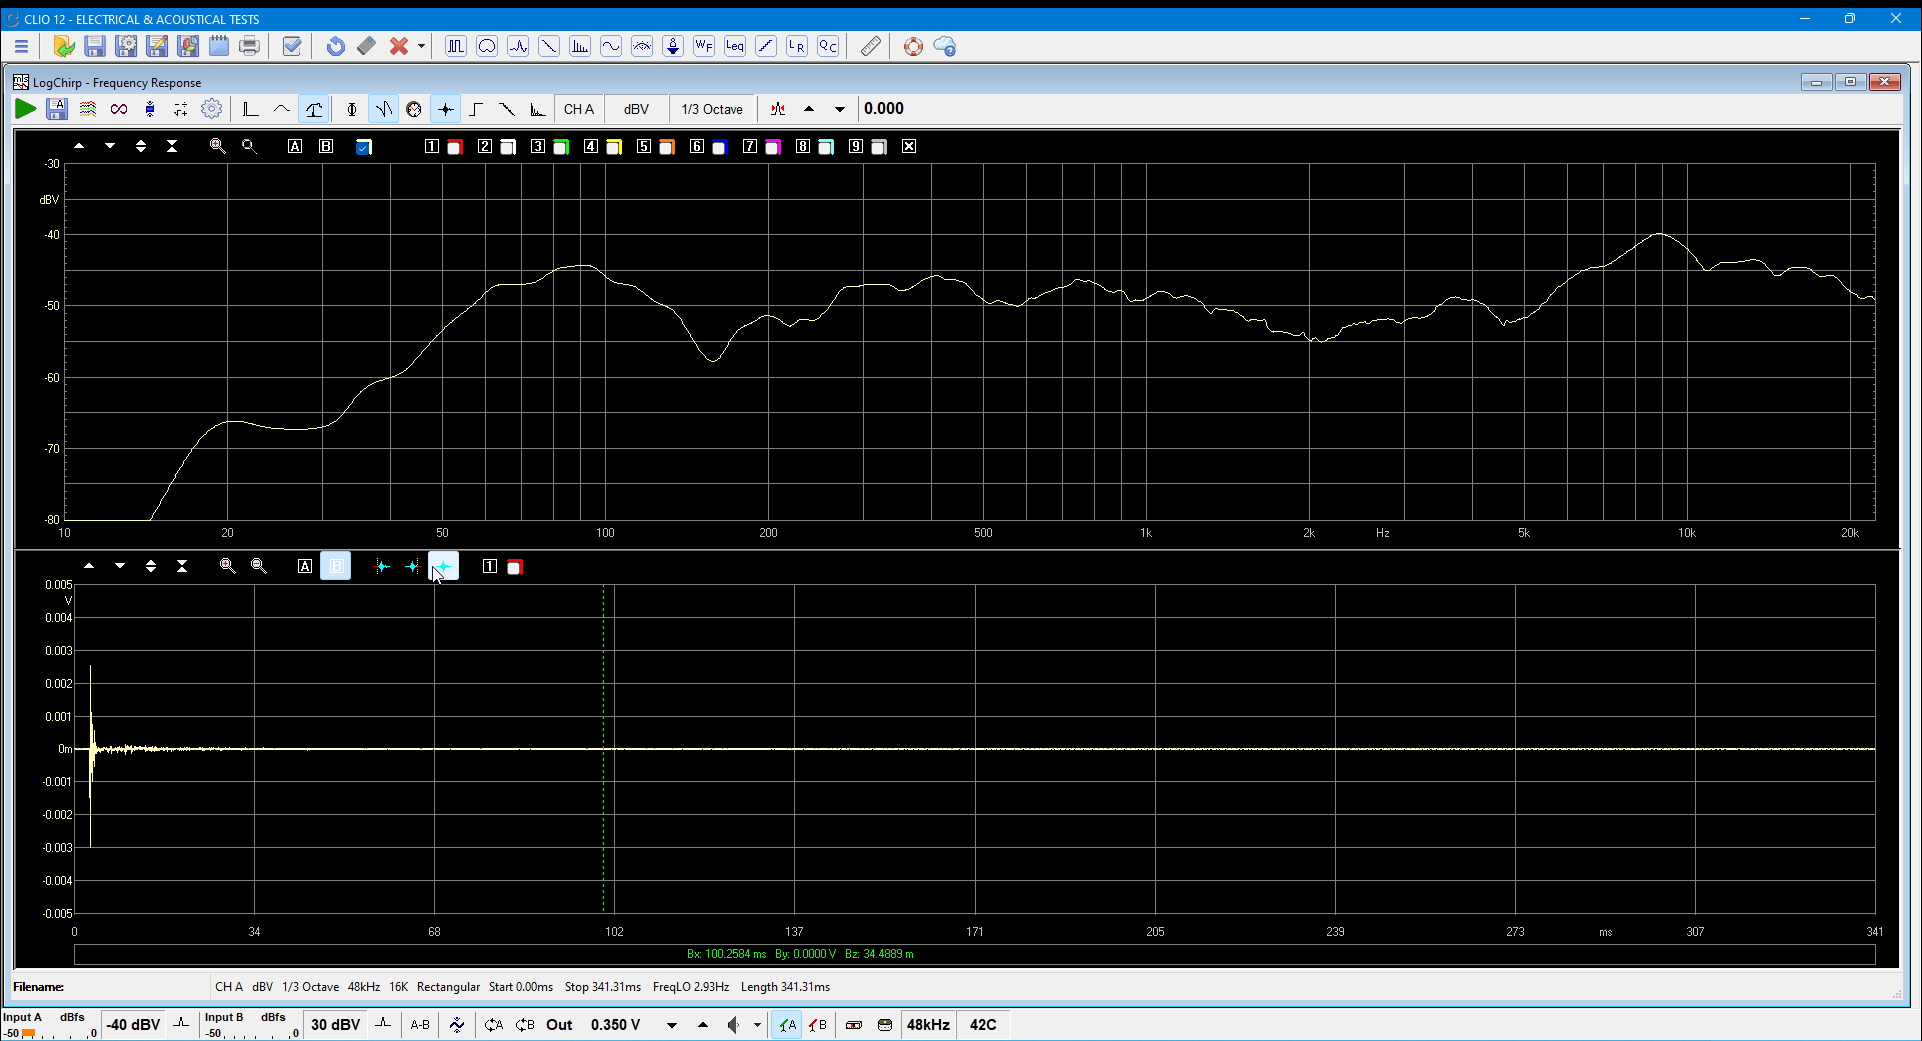Click up arrow next to 0.000 value
This screenshot has width=1922, height=1041.
tap(809, 109)
